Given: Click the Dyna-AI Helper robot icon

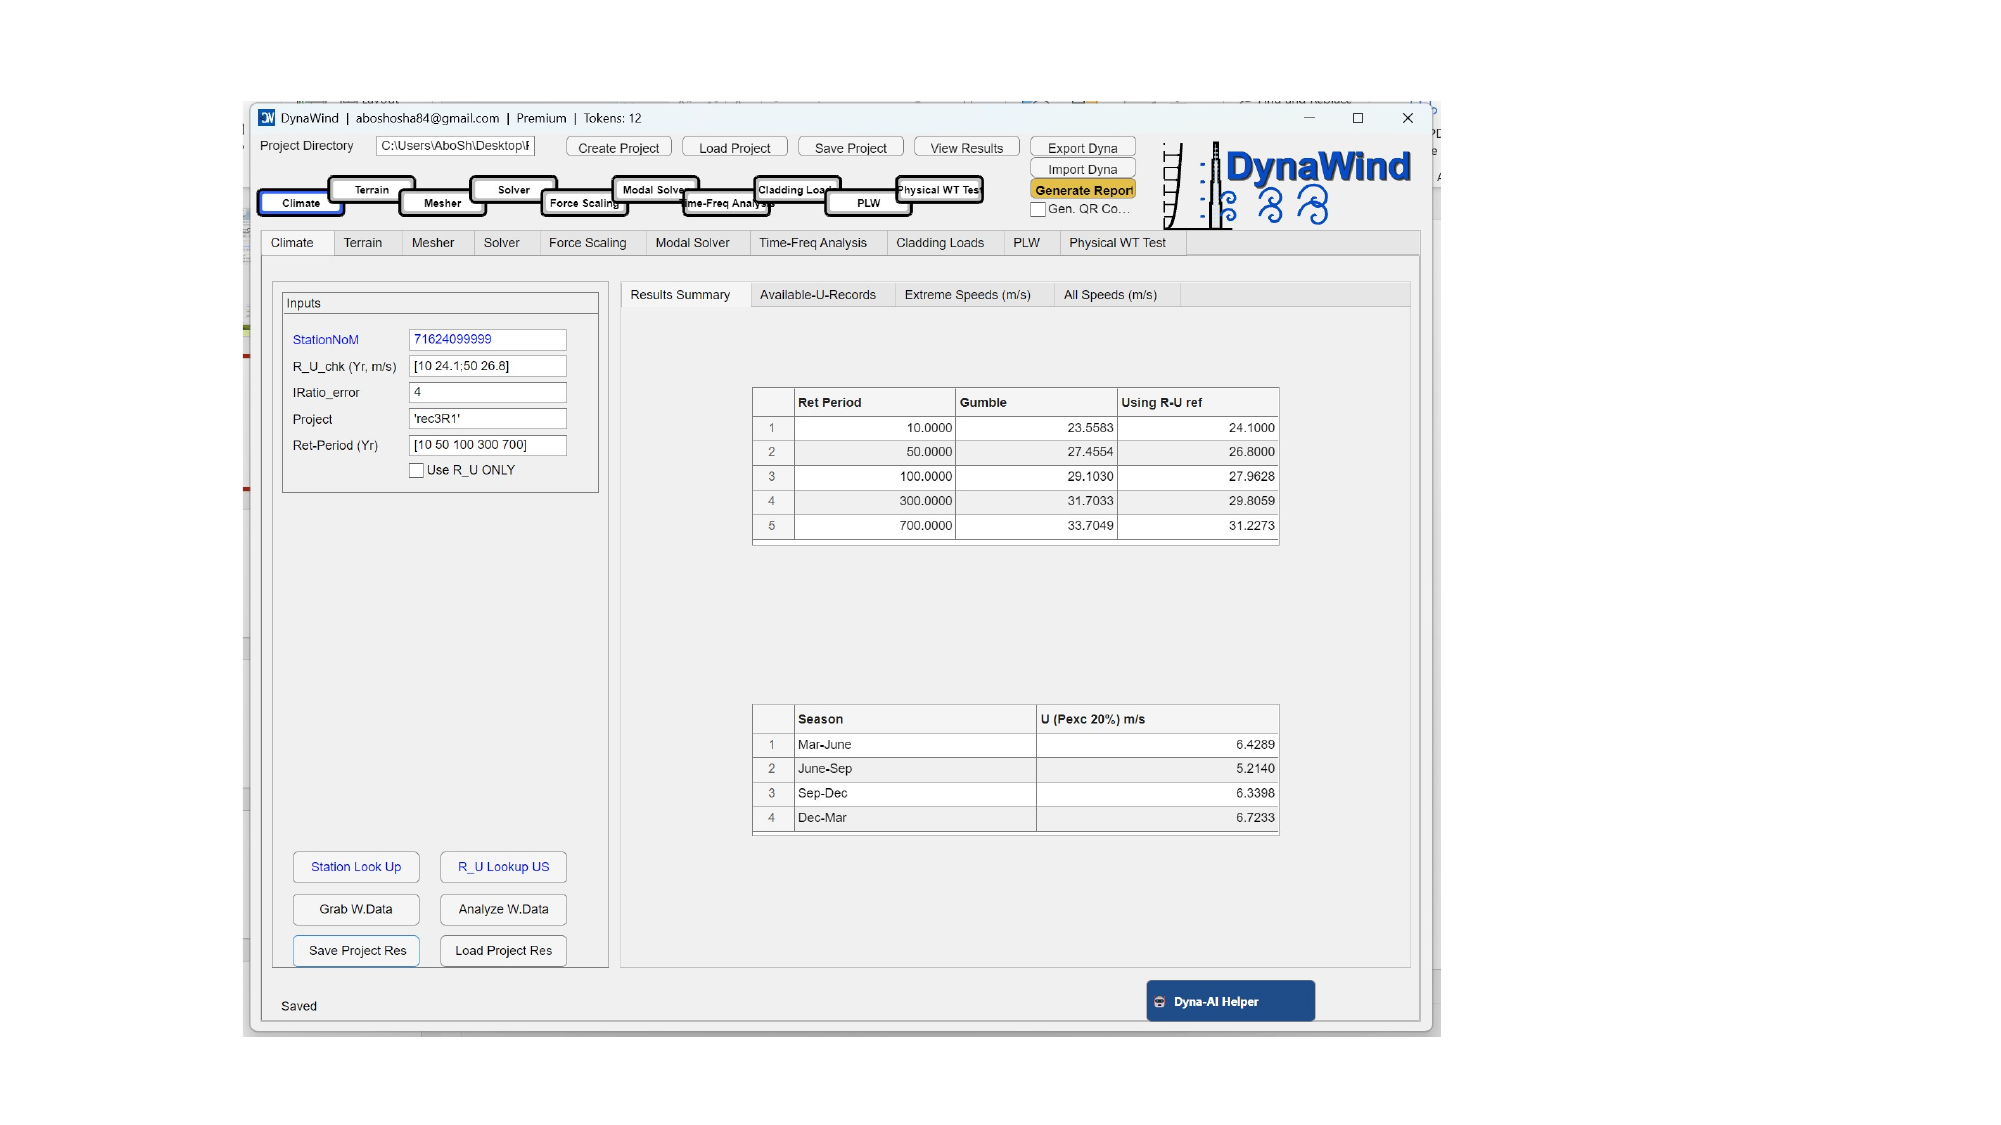Looking at the screenshot, I should [x=1160, y=1000].
